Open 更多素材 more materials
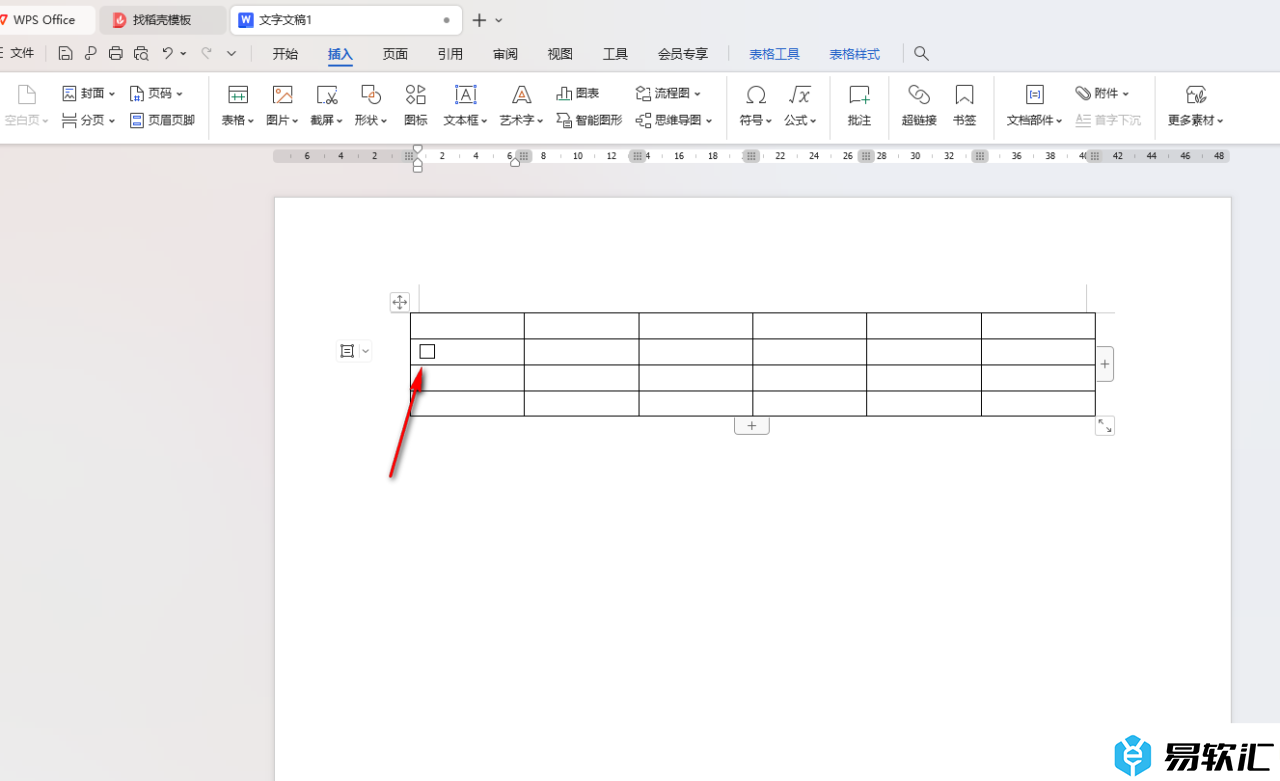This screenshot has width=1280, height=781. 1196,106
